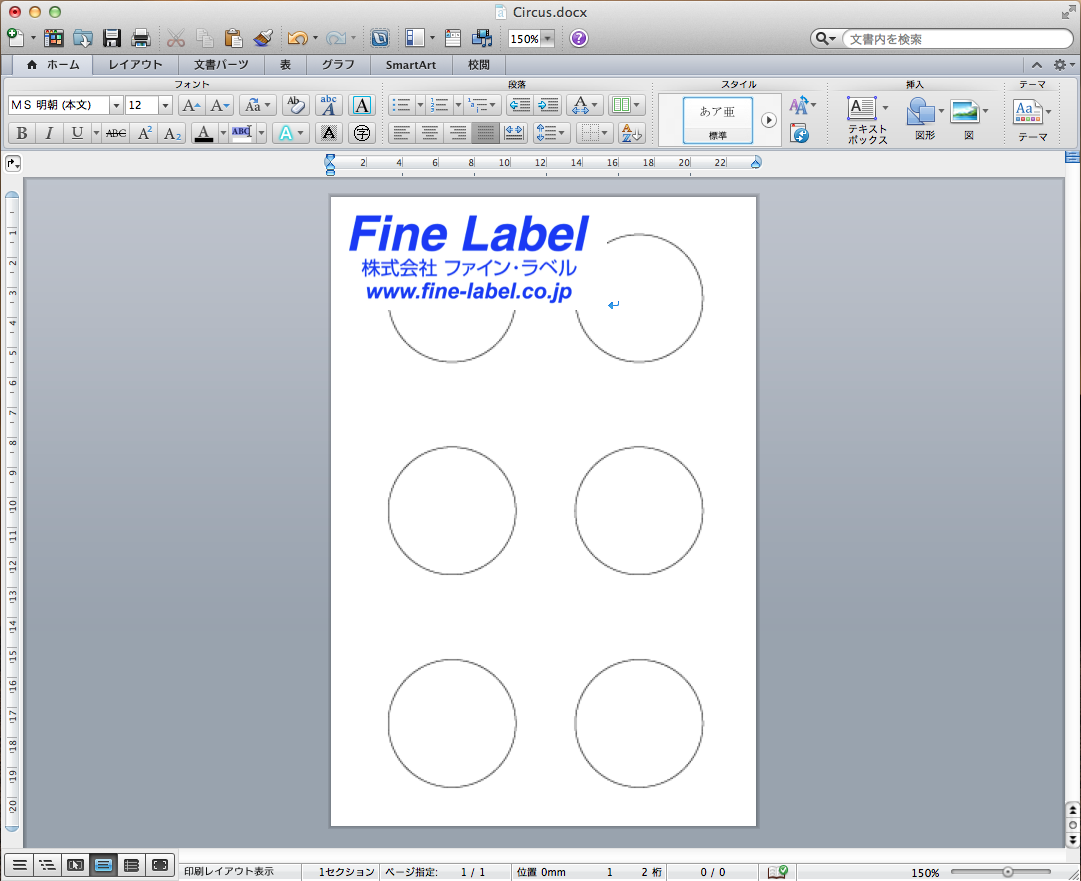The image size is (1081, 881).
Task: Toggle Superscript formatting
Action: pos(144,133)
